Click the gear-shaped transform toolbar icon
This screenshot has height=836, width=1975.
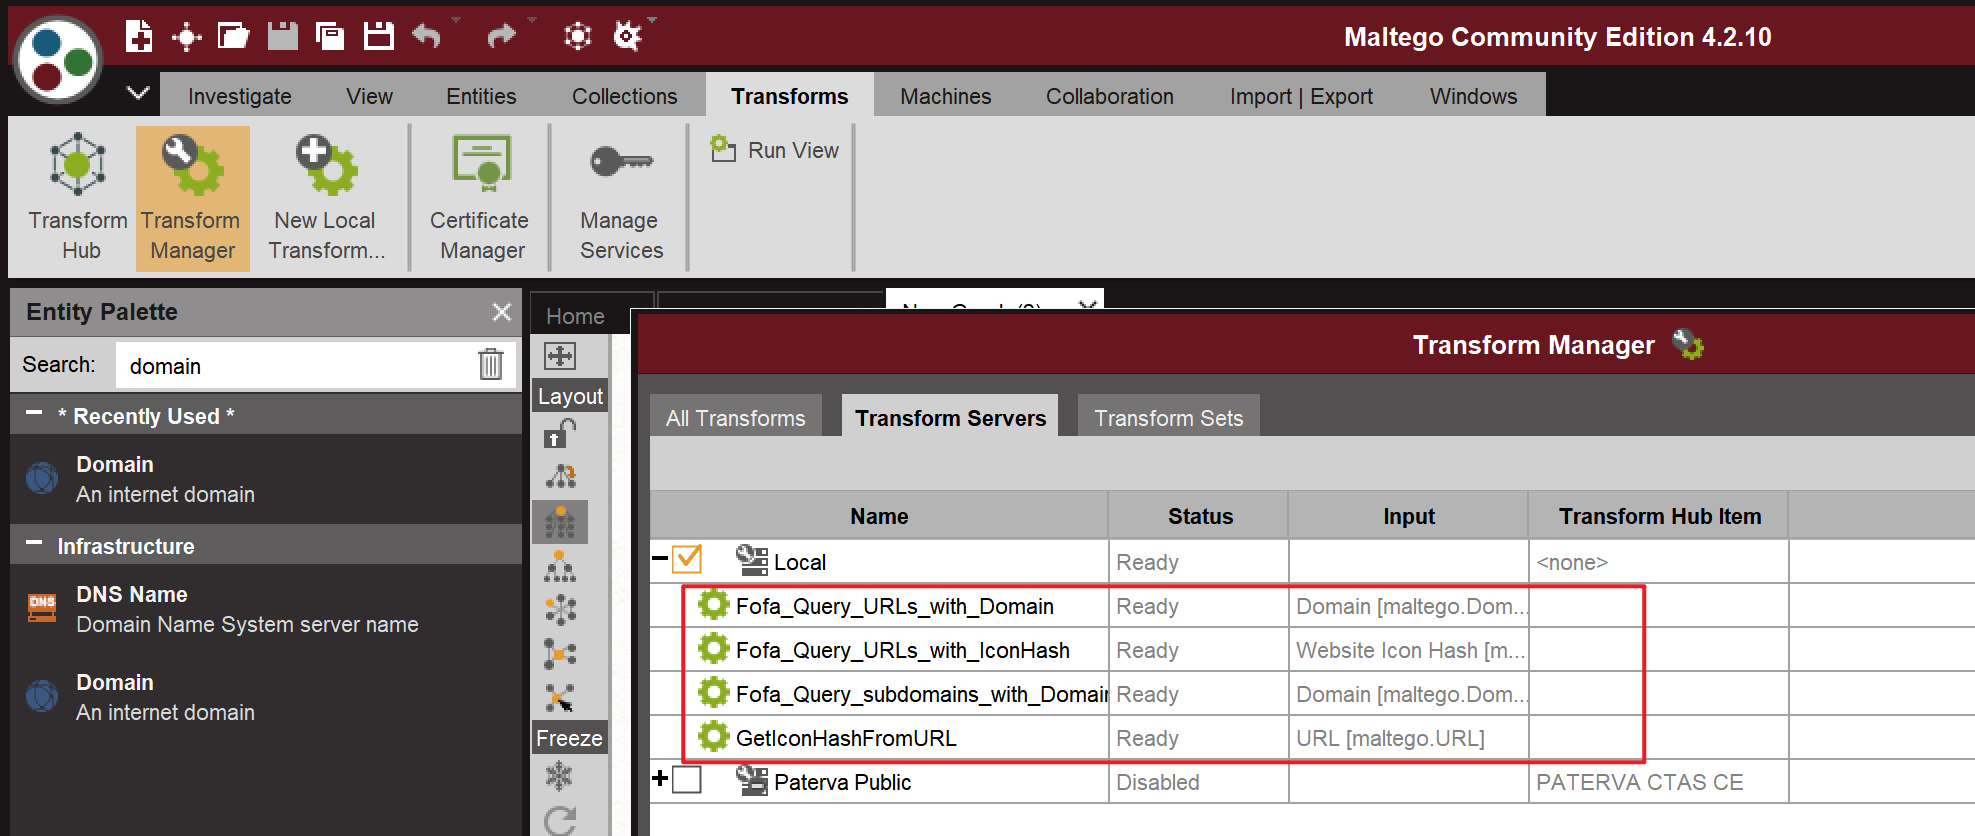(x=626, y=37)
